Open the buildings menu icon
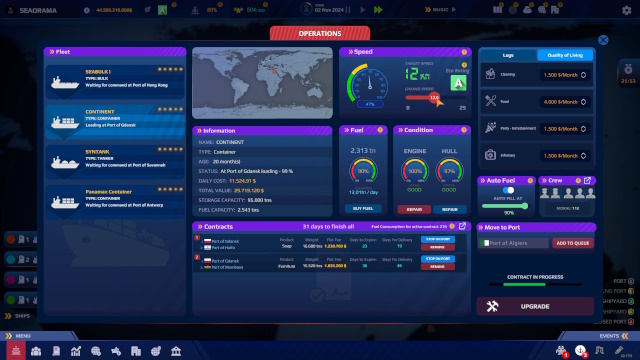Image resolution: width=640 pixels, height=360 pixels. (x=136, y=351)
